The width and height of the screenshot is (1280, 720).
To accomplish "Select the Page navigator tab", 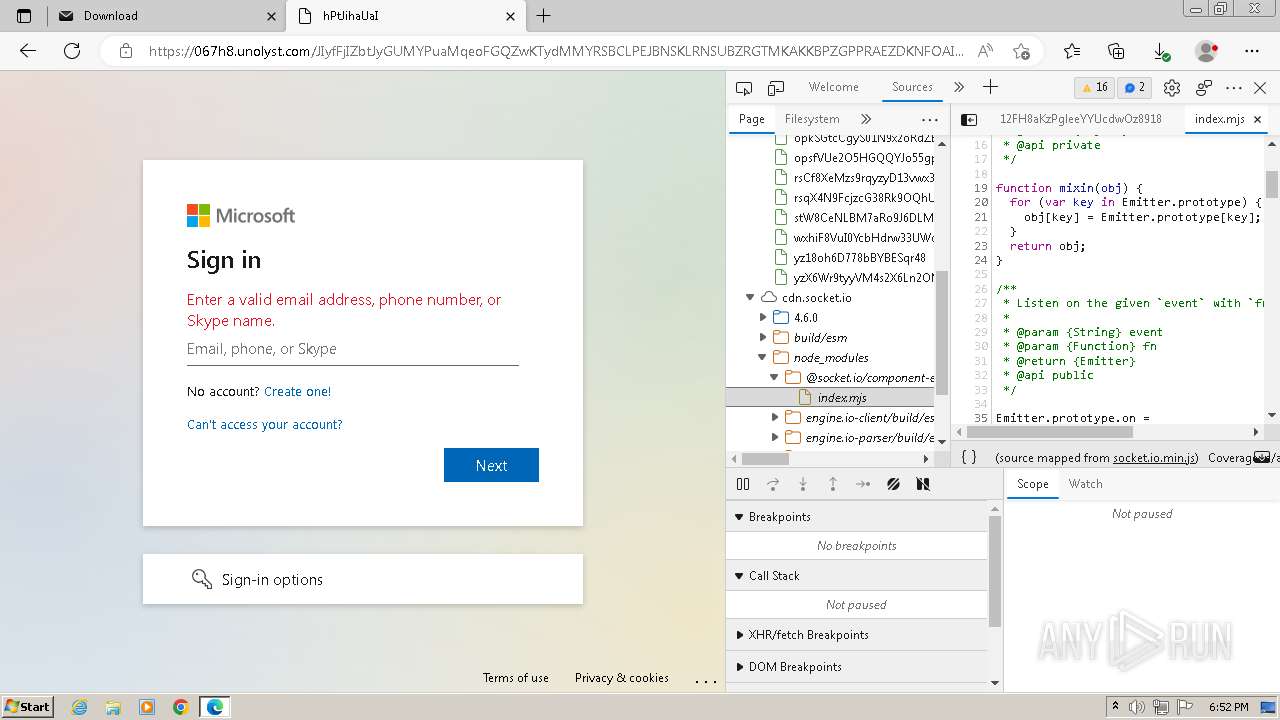I will (752, 119).
